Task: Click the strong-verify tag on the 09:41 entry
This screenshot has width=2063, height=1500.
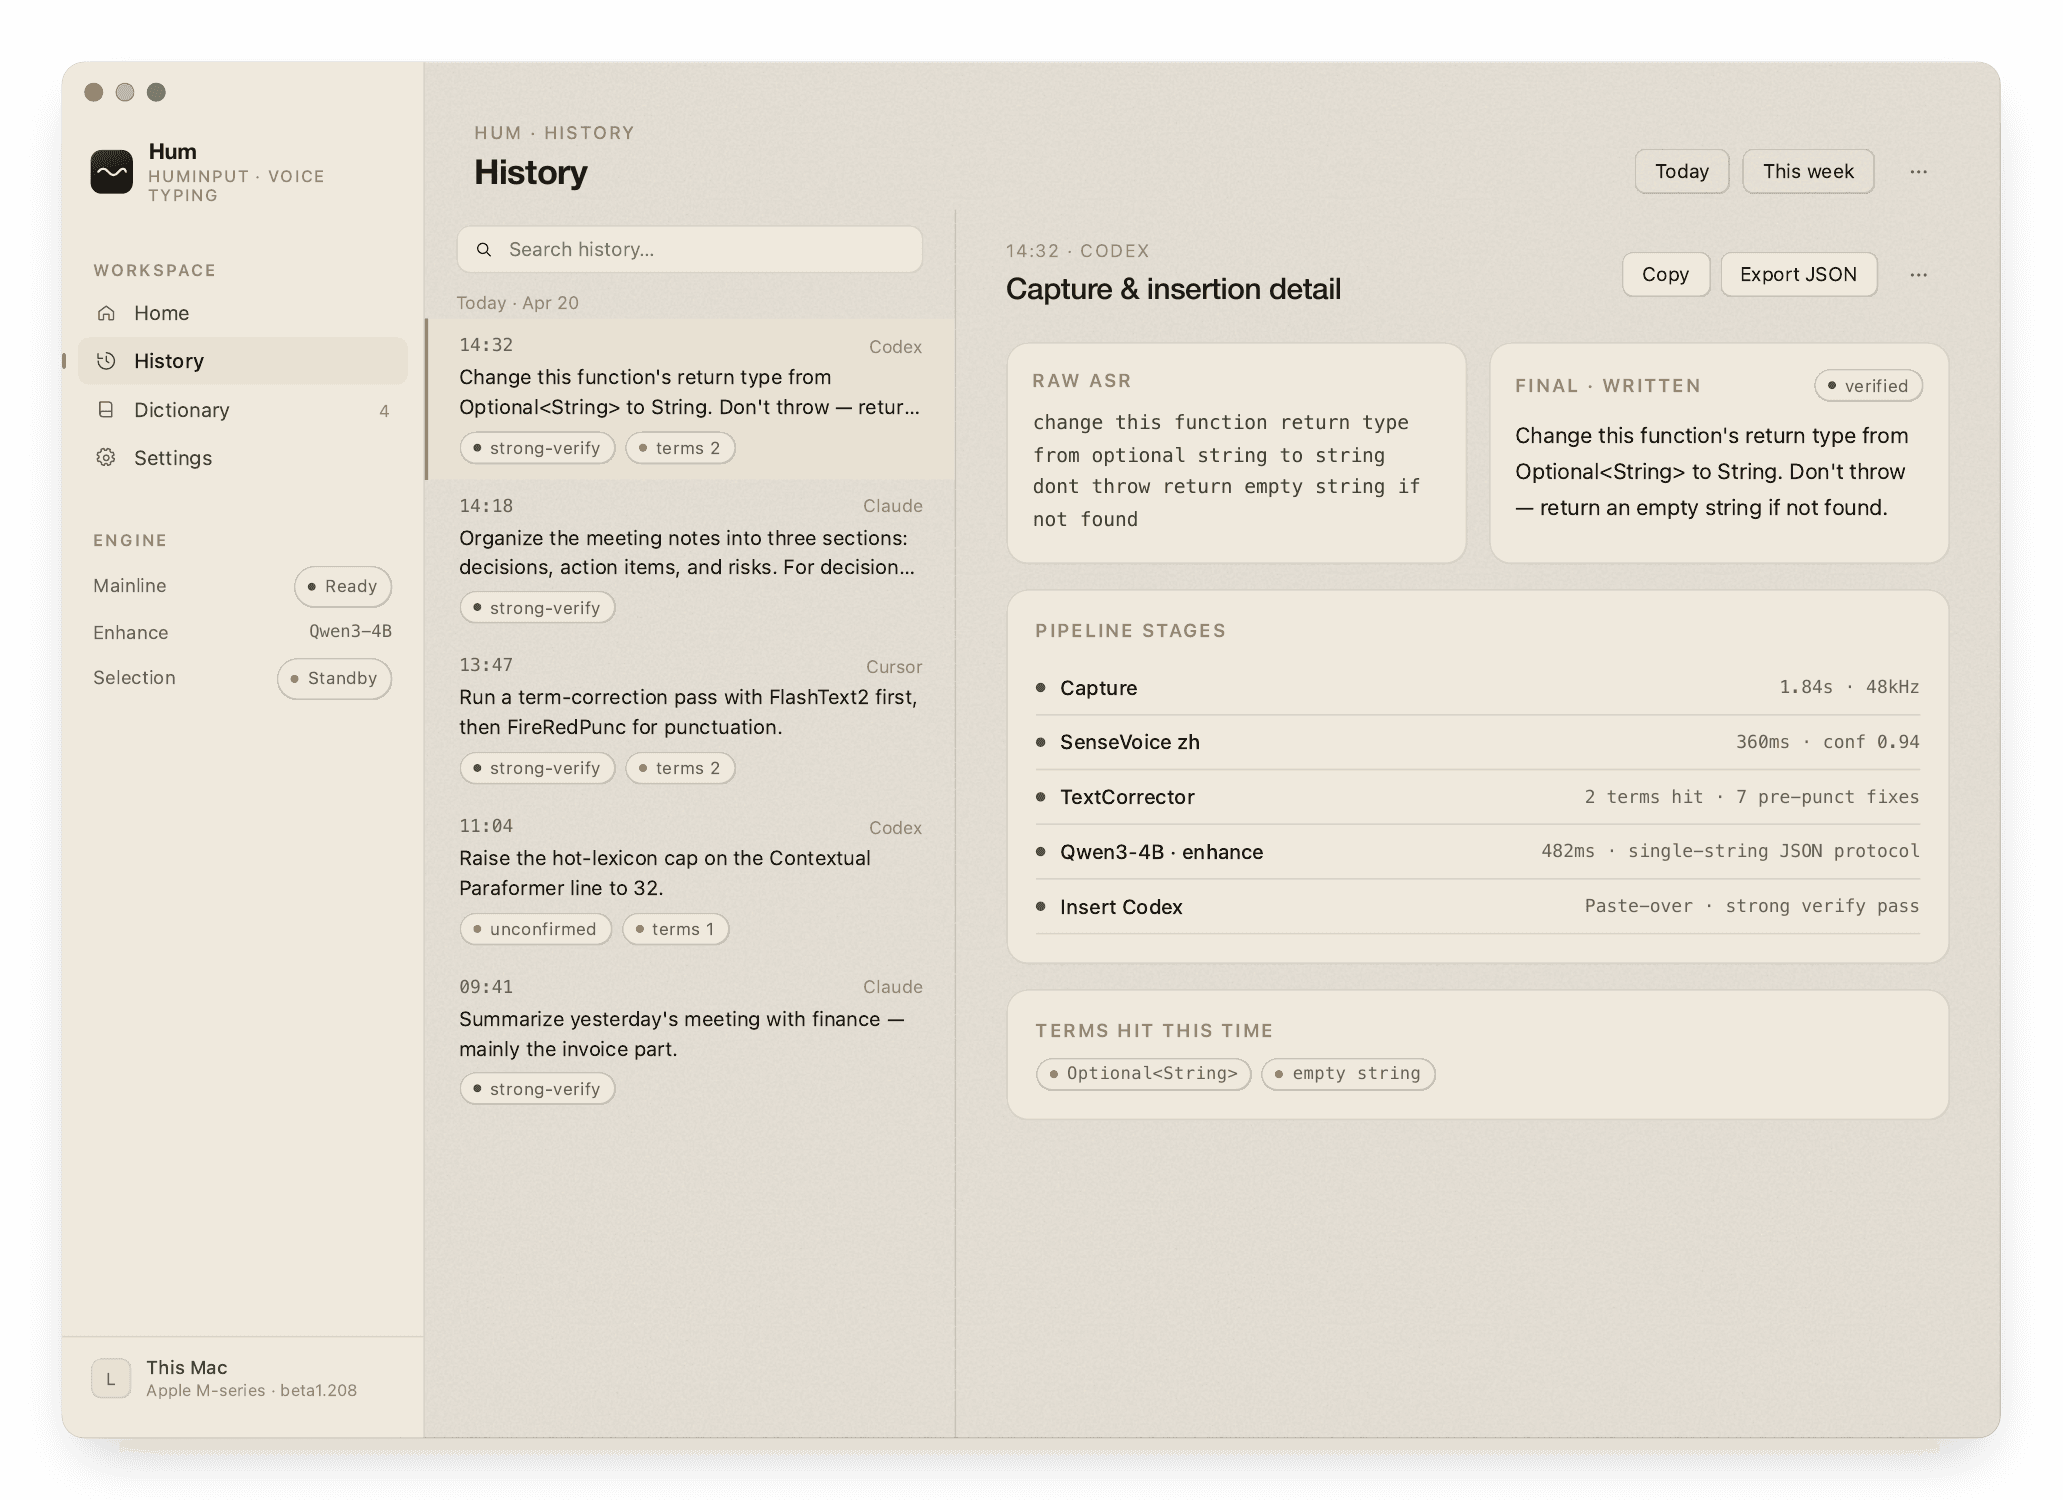Action: coord(537,1089)
